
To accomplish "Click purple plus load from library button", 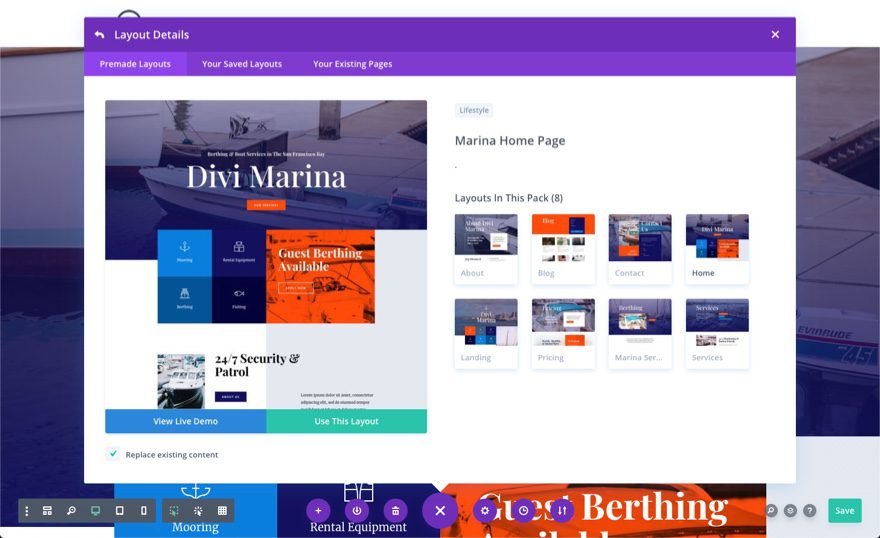I will [318, 511].
